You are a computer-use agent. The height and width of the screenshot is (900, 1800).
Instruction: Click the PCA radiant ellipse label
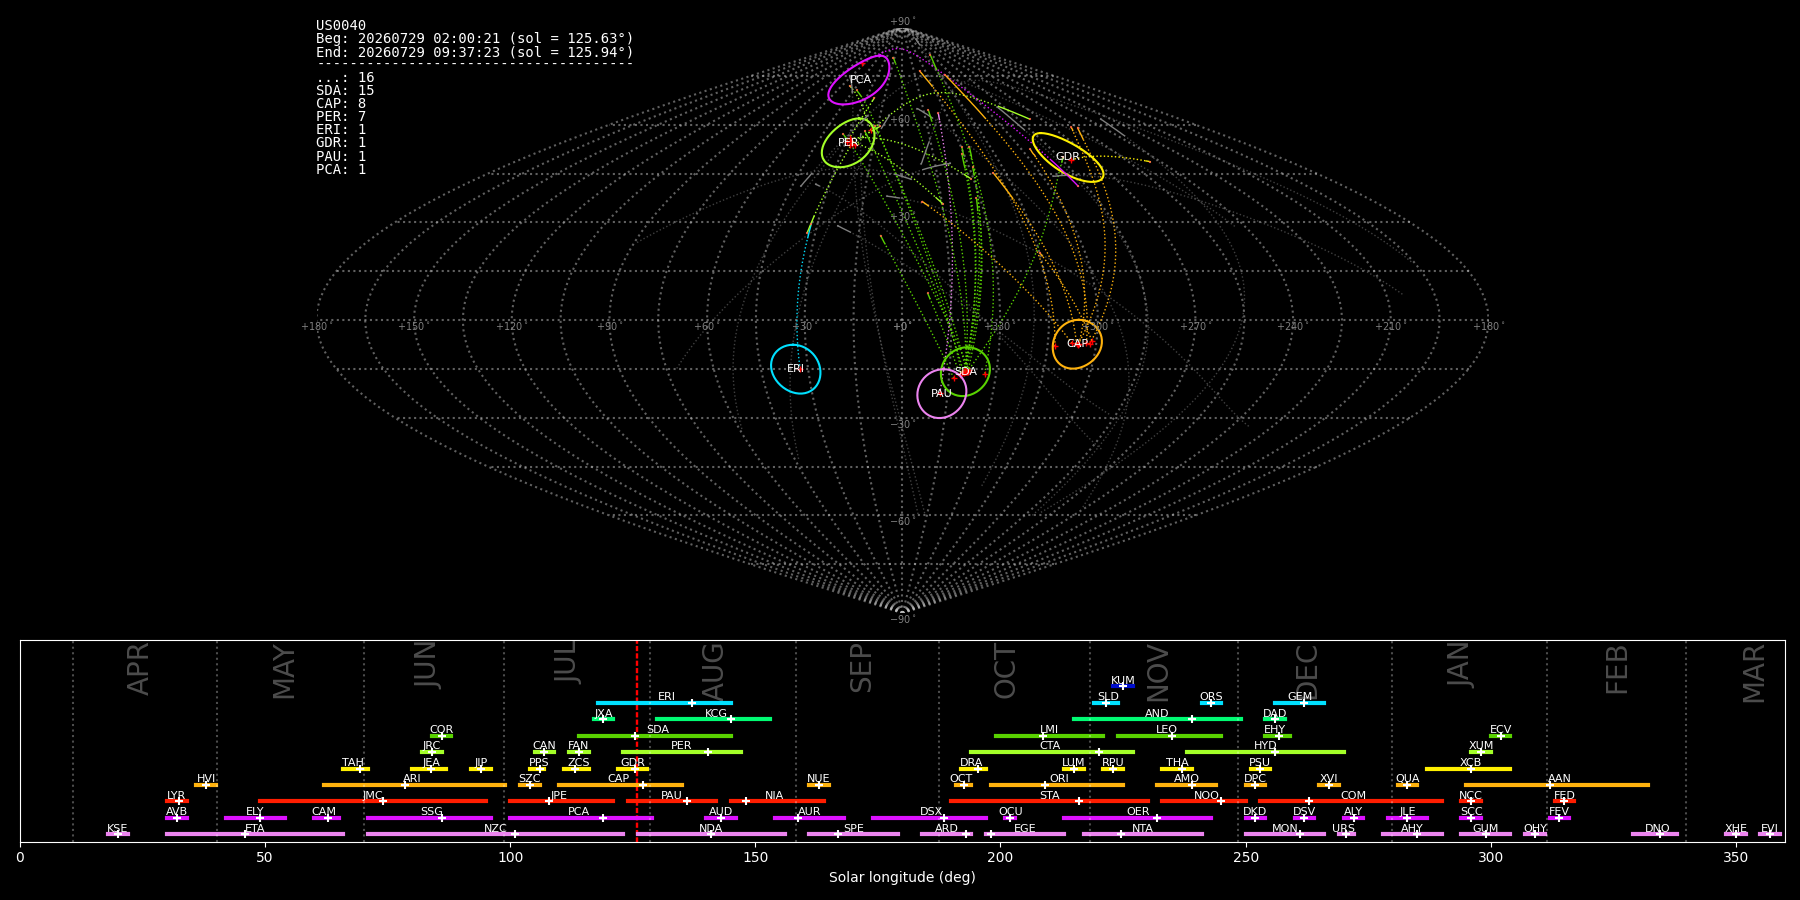click(x=860, y=80)
